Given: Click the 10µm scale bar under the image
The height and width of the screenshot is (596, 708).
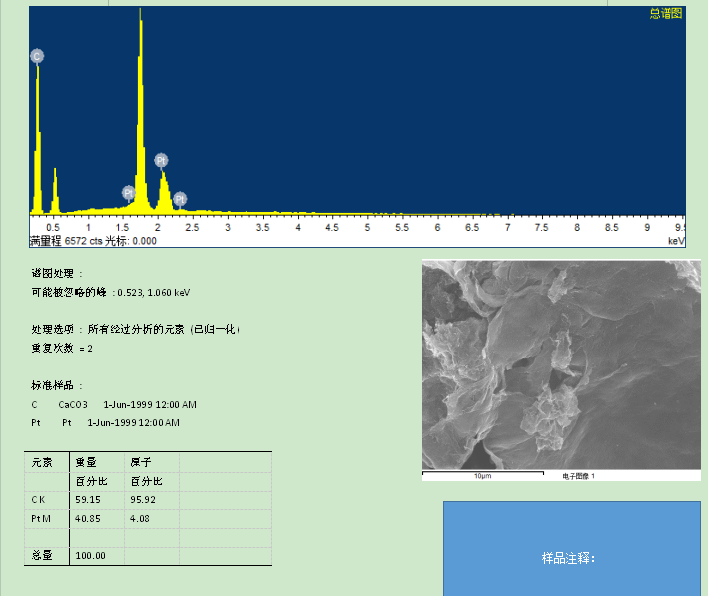Looking at the screenshot, I should coord(483,476).
